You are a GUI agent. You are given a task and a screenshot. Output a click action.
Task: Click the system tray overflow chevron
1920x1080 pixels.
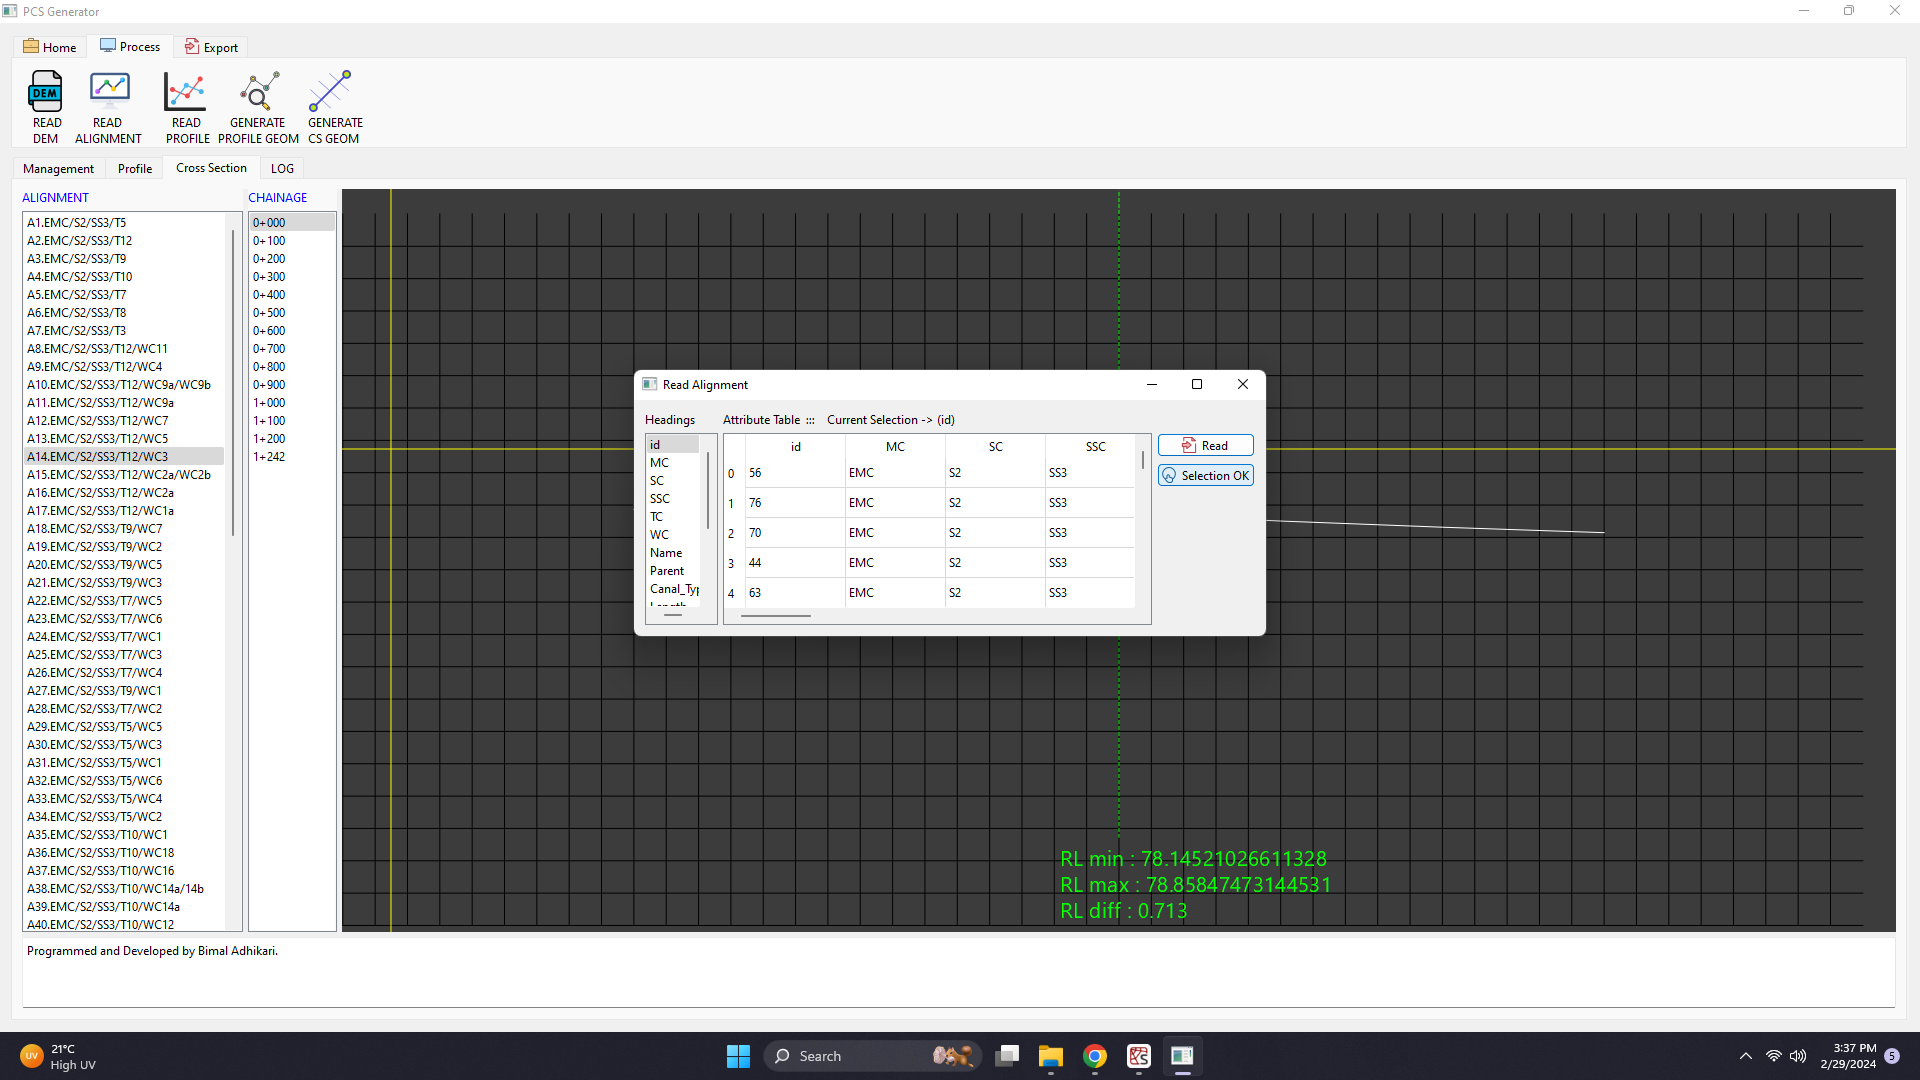(x=1745, y=1056)
